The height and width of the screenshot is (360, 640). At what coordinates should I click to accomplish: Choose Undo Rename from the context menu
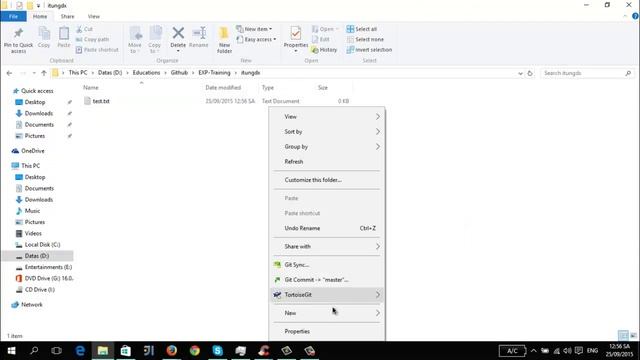pos(327,228)
